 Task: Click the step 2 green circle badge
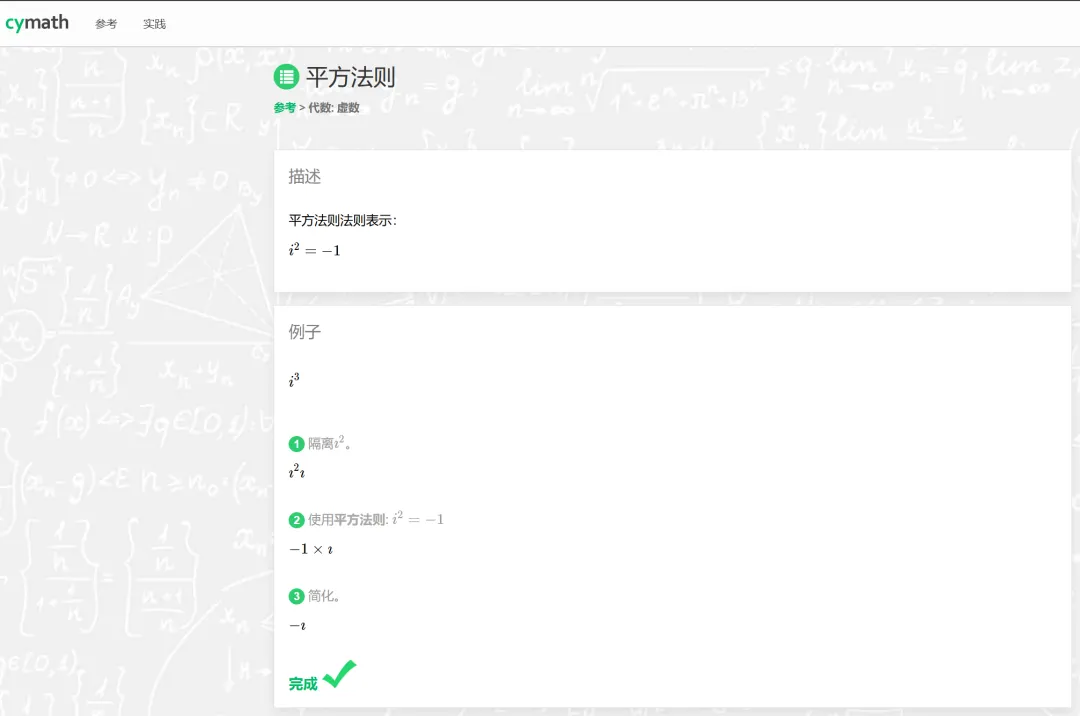click(x=296, y=520)
